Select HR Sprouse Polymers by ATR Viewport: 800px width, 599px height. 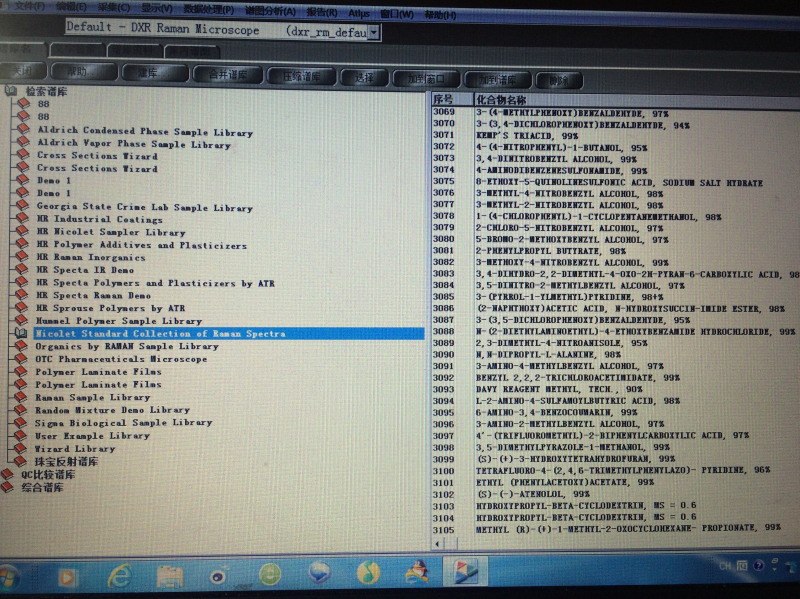tap(110, 308)
